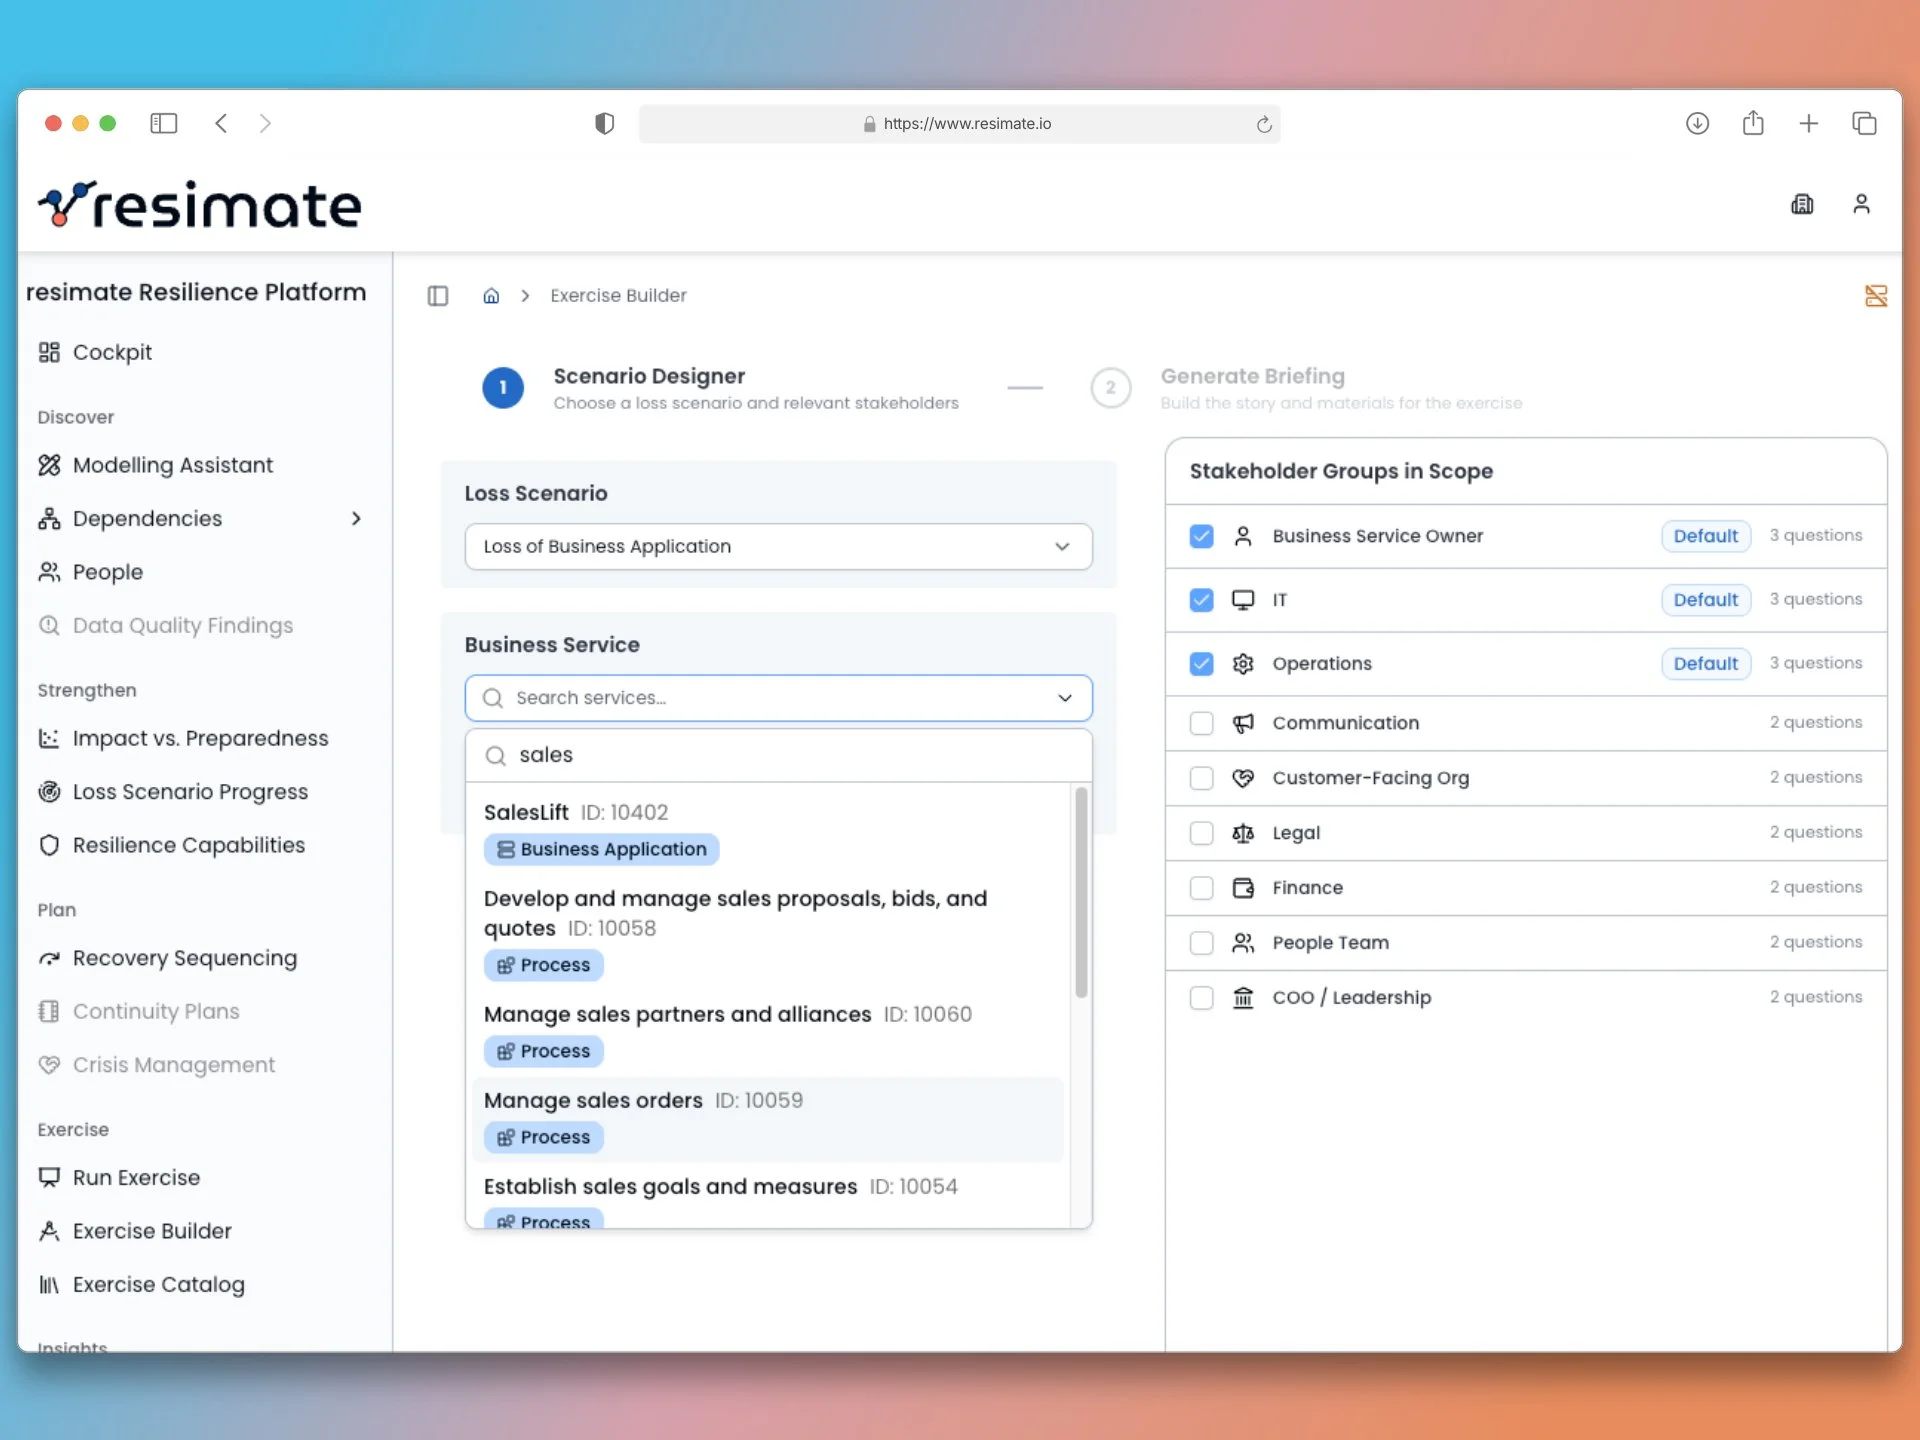Collapse the Business Service search dropdown
Image resolution: width=1920 pixels, height=1440 pixels.
1065,698
